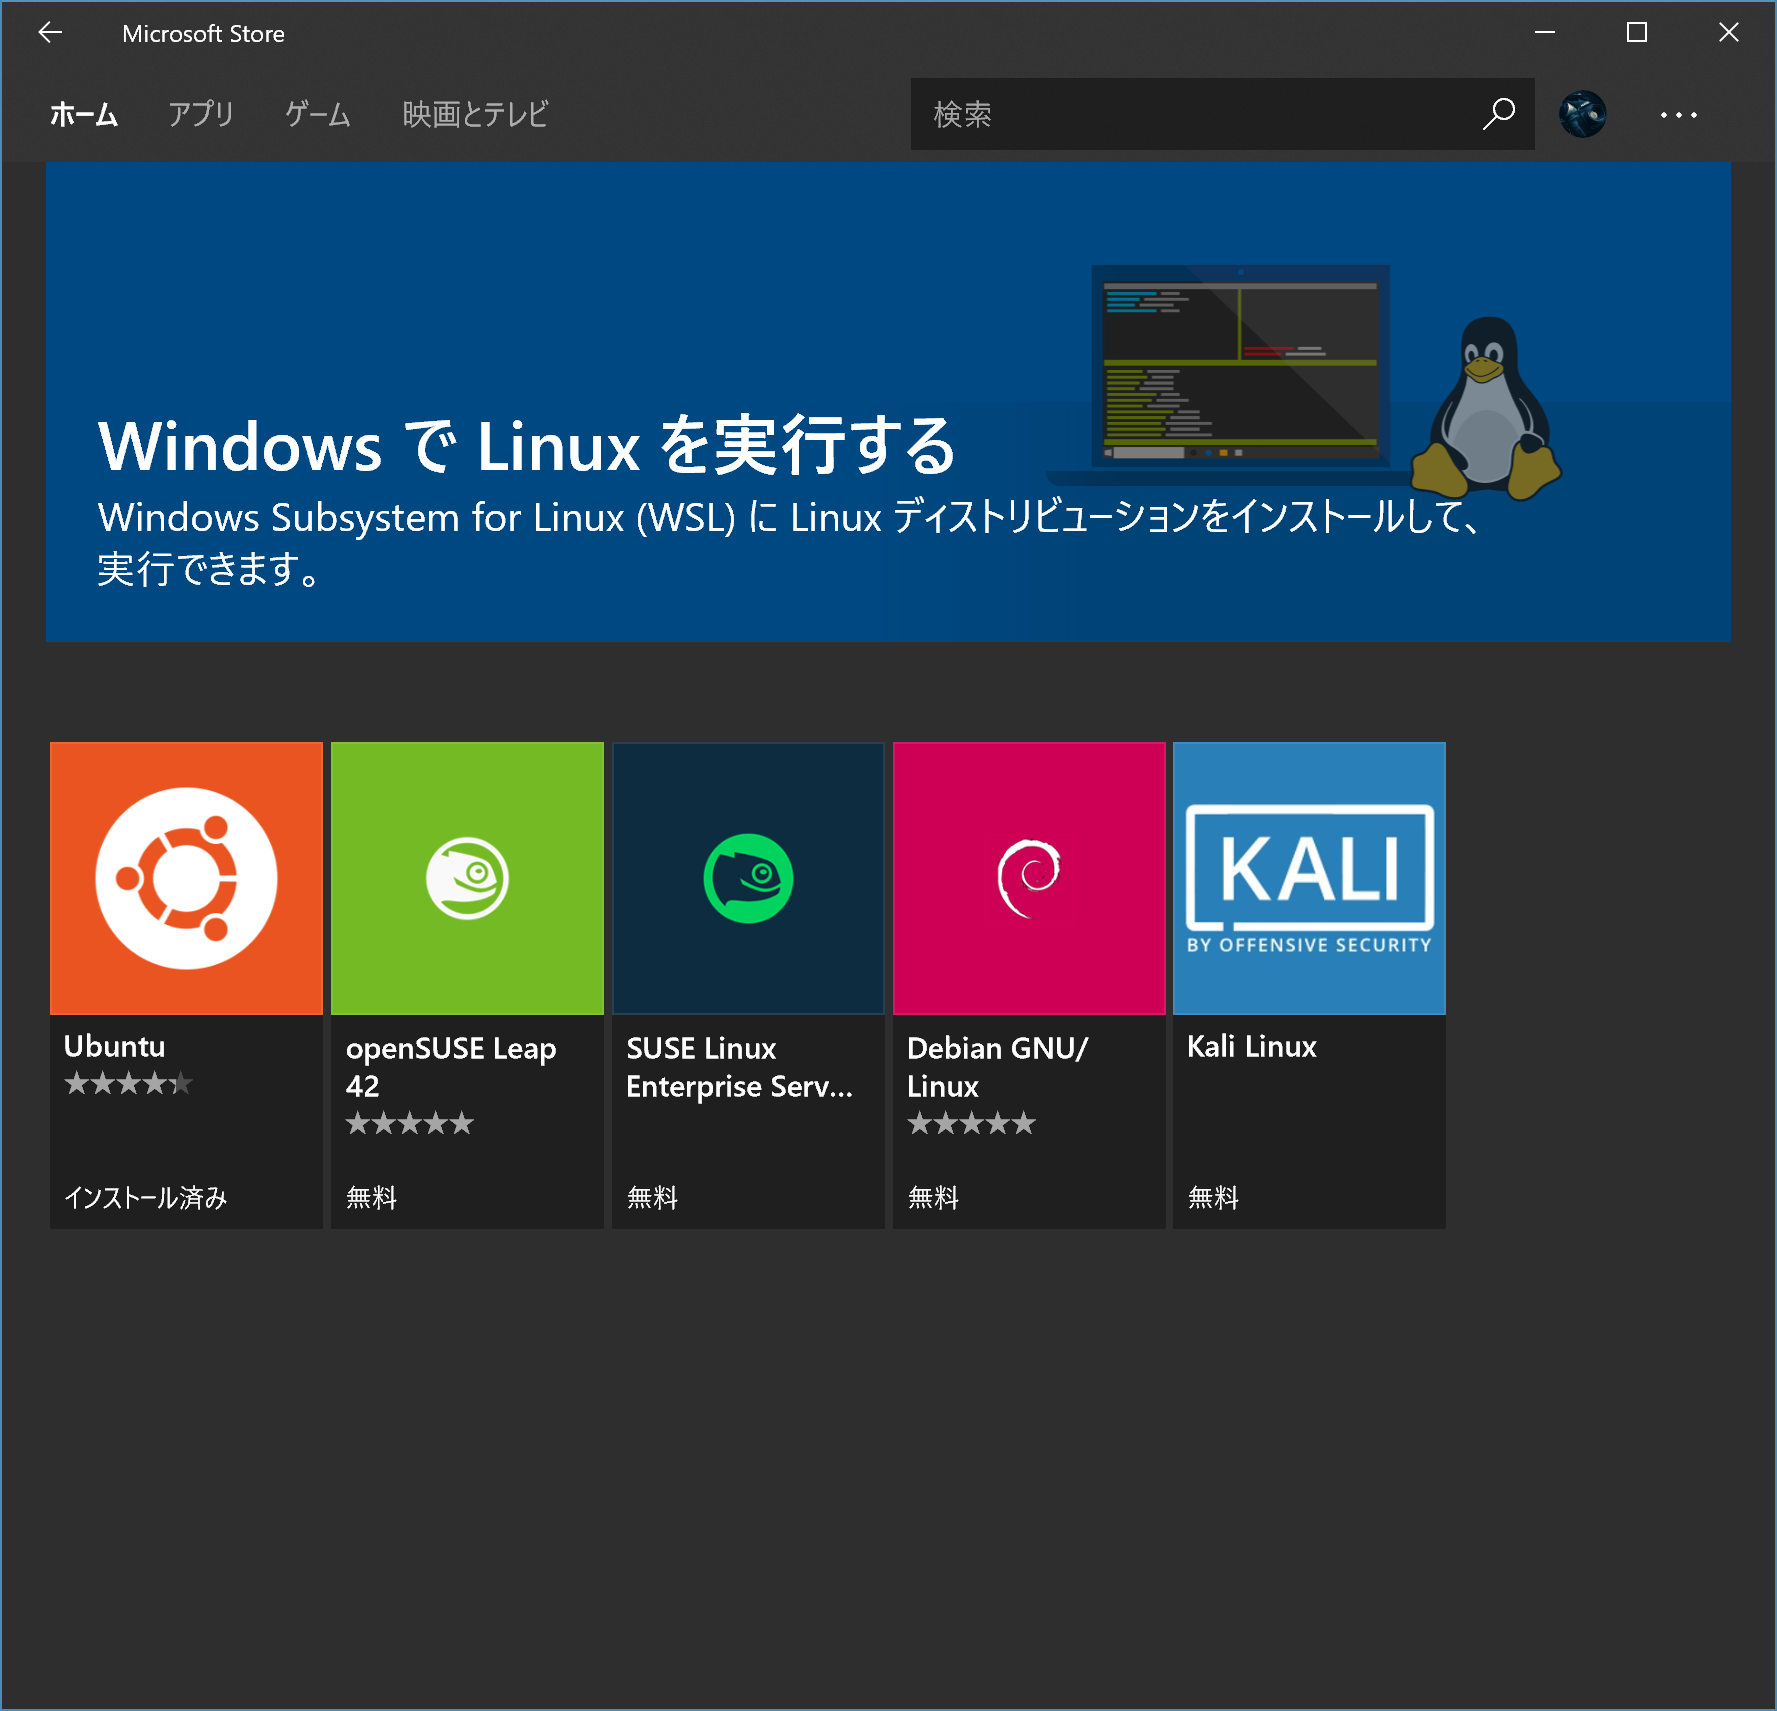Click 無料 price under SUSE Linux Enterprise
This screenshot has width=1777, height=1711.
(653, 1198)
